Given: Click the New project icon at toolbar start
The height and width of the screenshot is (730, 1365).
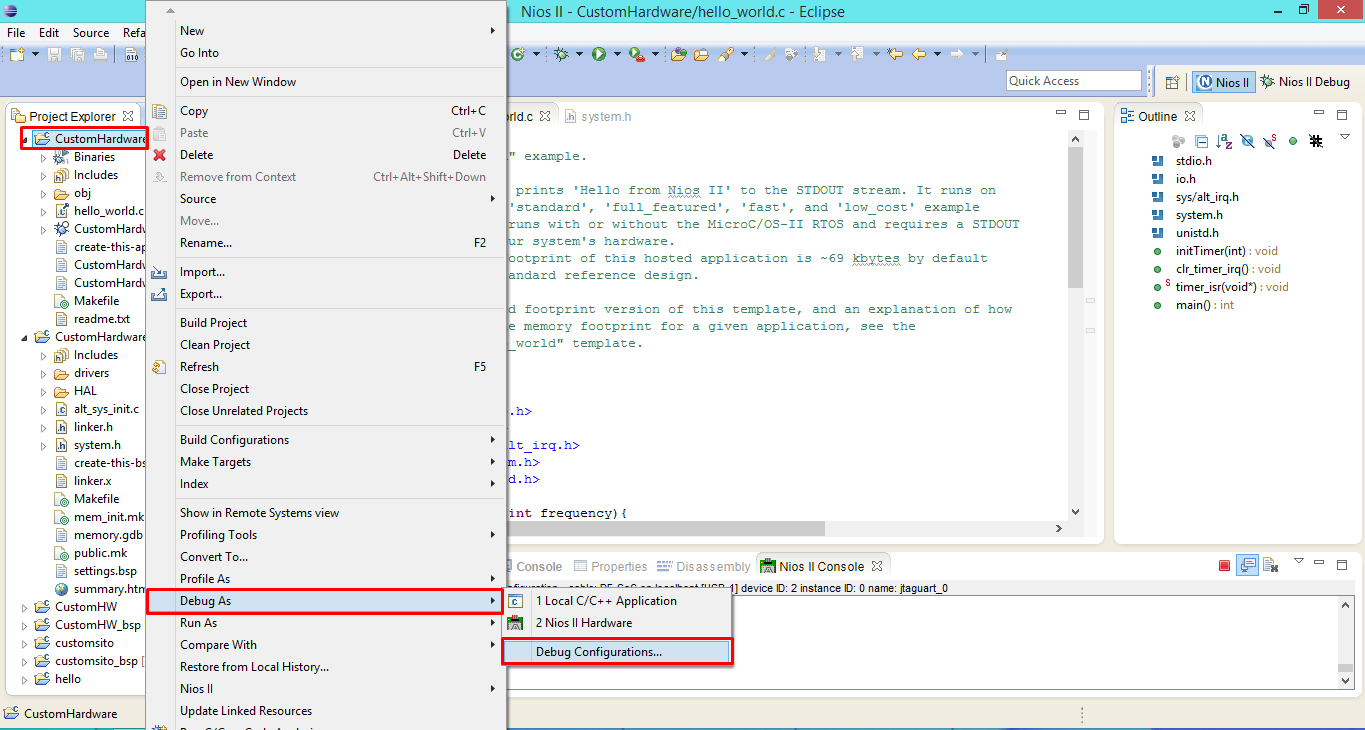Looking at the screenshot, I should click(x=17, y=54).
